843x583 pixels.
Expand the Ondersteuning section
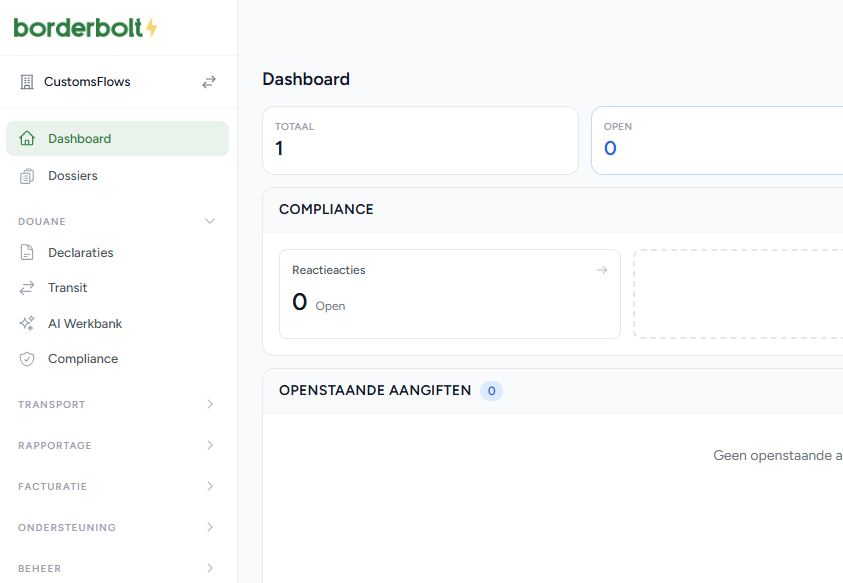pos(210,527)
